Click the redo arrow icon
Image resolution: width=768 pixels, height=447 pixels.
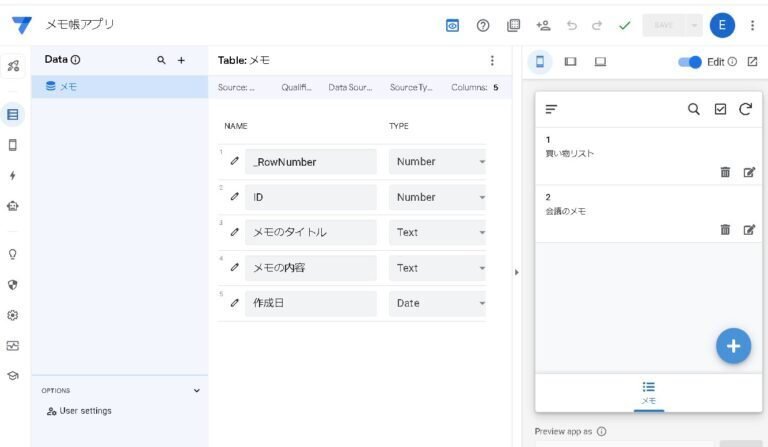click(597, 25)
